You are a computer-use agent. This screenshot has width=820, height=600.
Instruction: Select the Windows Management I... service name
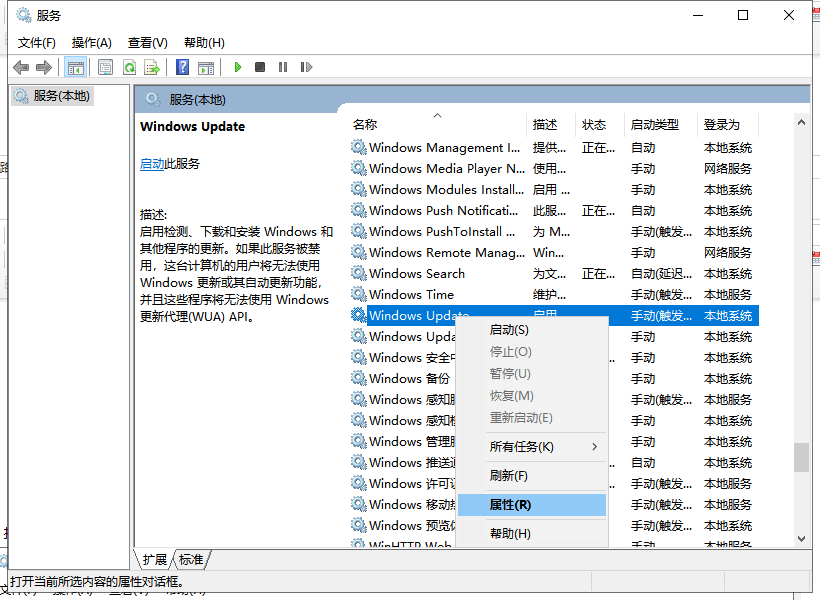[445, 148]
